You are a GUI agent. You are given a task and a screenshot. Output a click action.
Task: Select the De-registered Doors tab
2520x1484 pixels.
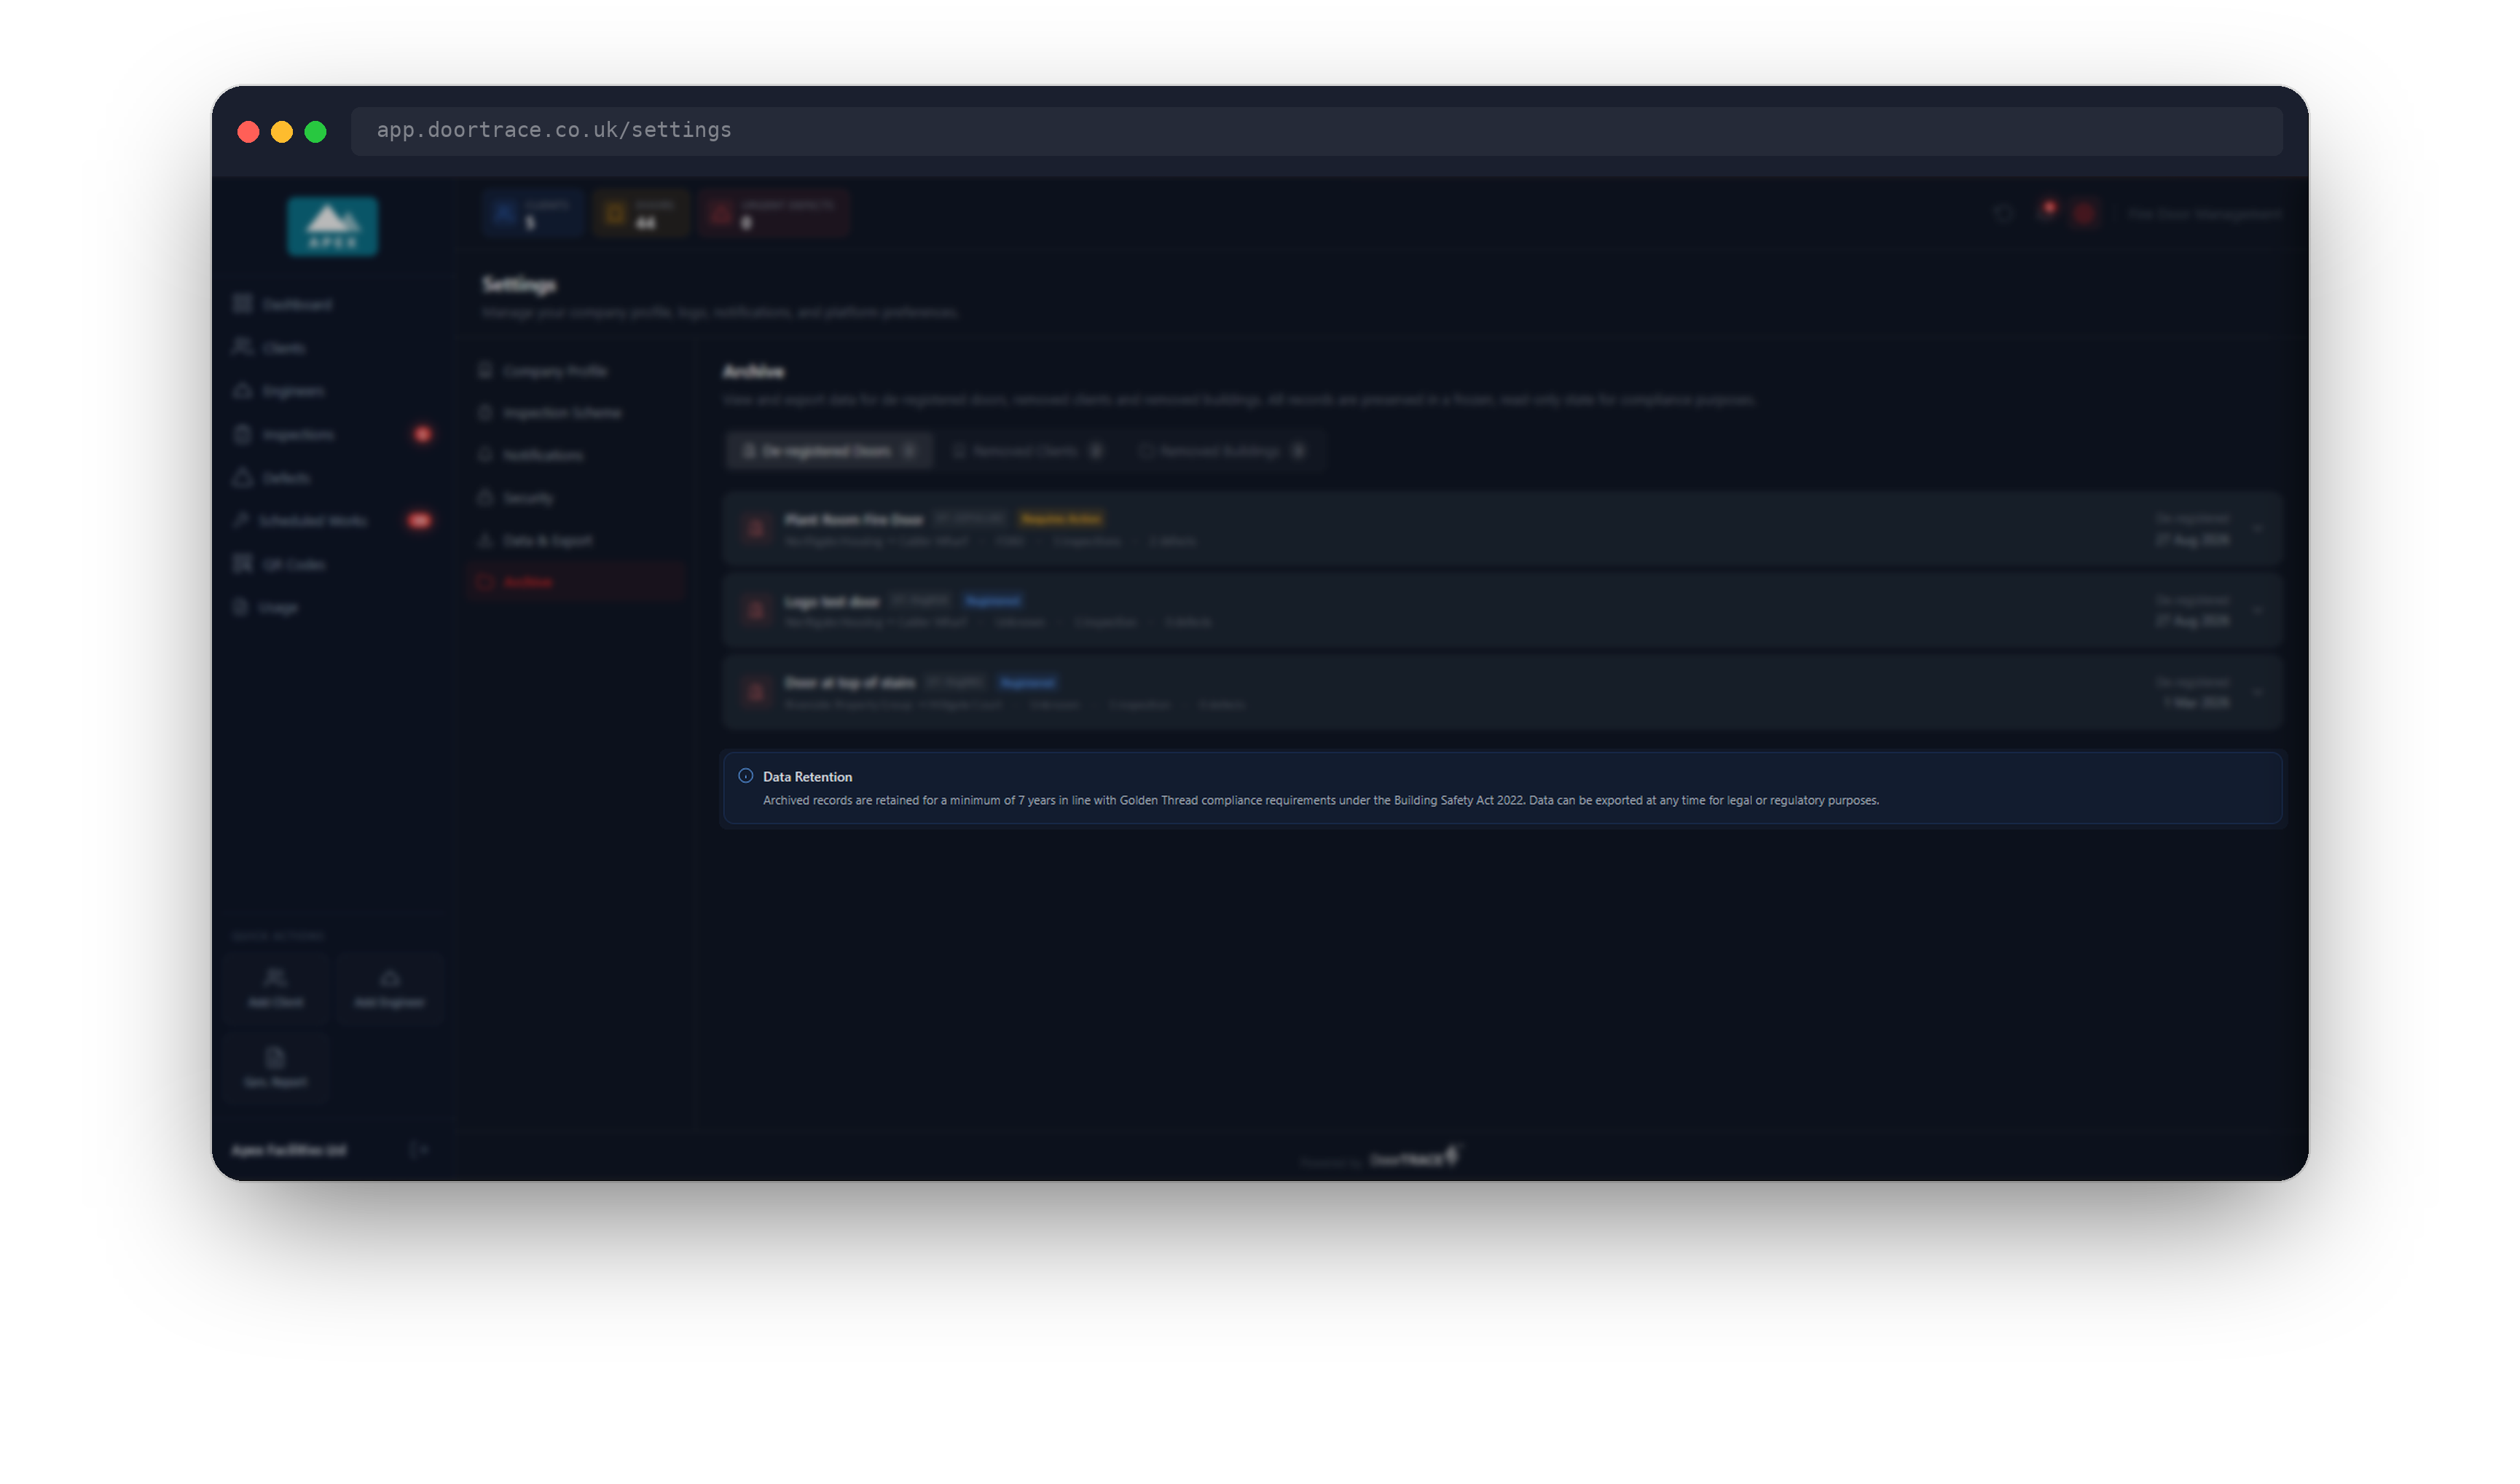pos(829,451)
